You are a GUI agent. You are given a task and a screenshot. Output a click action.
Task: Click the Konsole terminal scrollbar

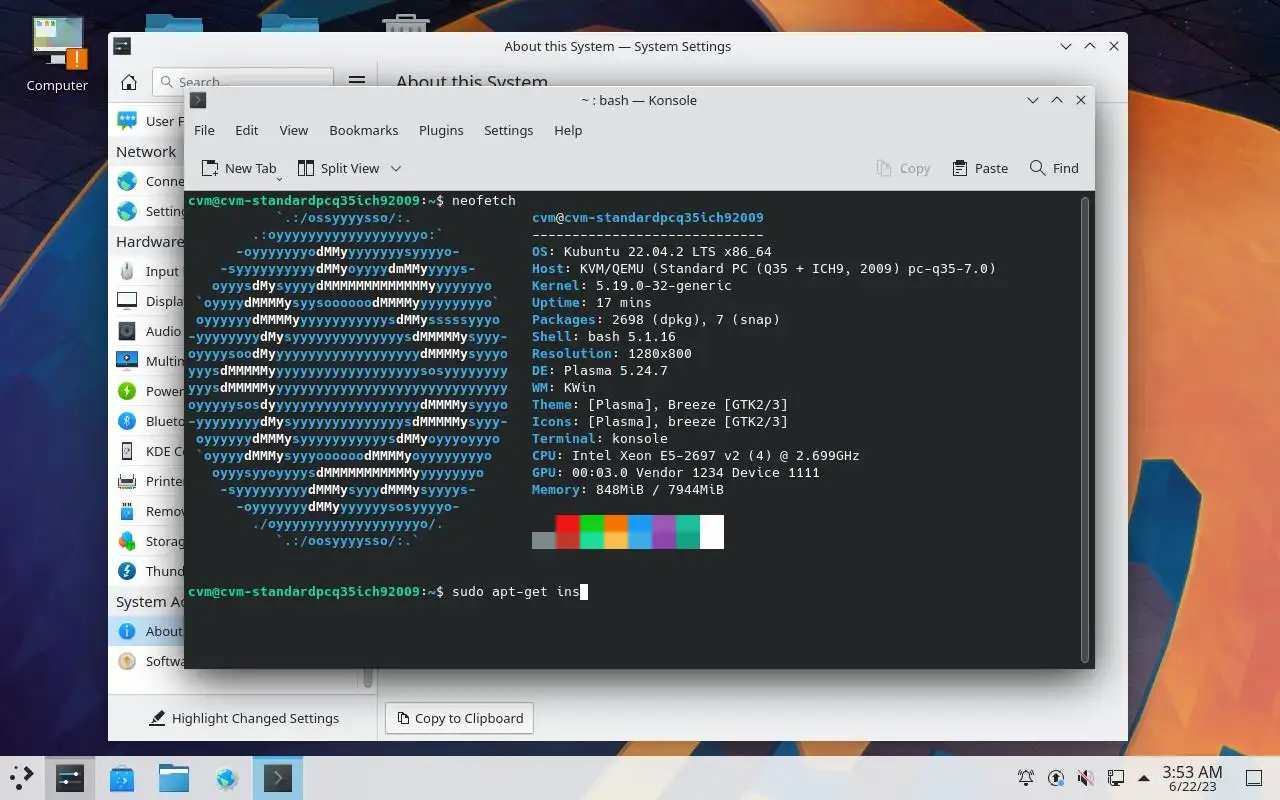[x=1085, y=430]
